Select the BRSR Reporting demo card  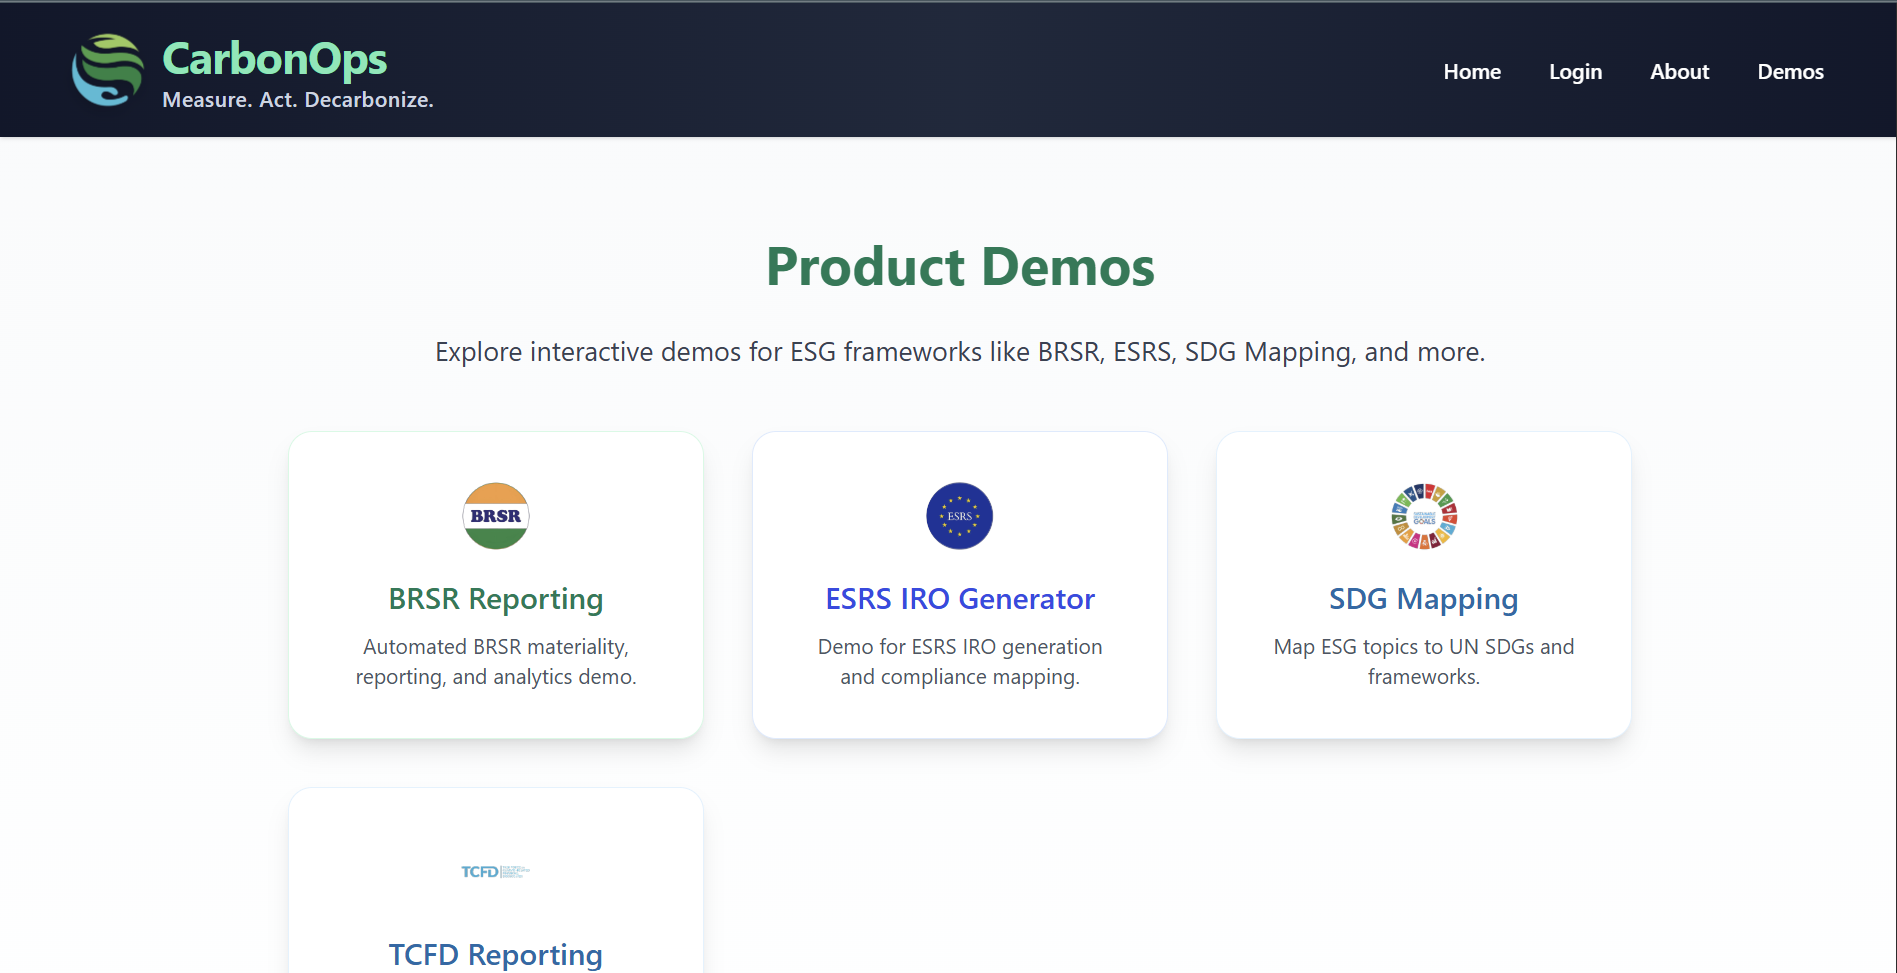[x=495, y=585]
